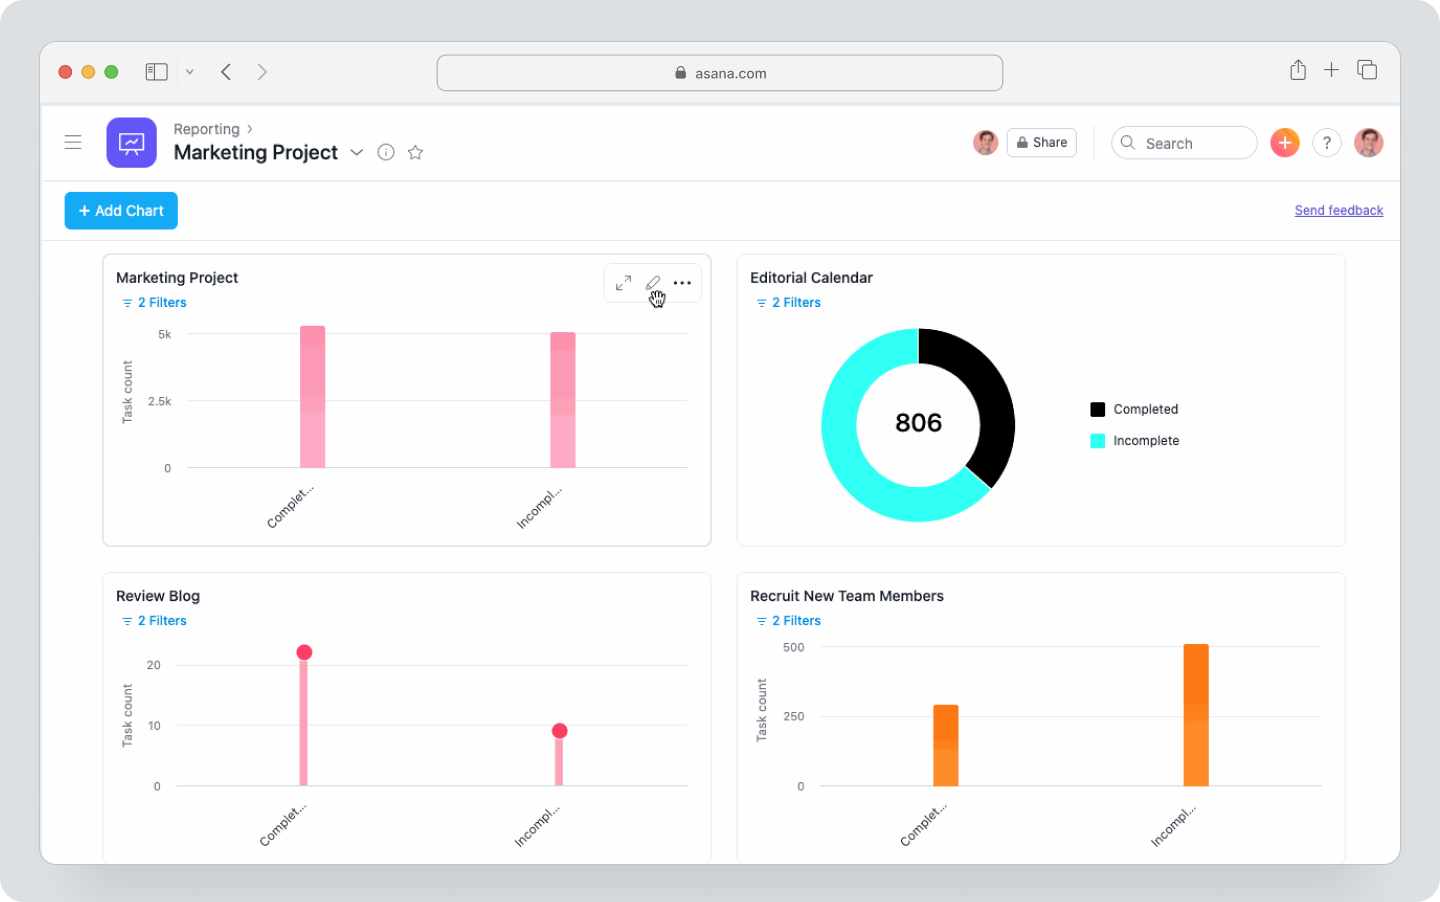Open the Marketing Project title dropdown chevron
The height and width of the screenshot is (902, 1440).
point(357,152)
